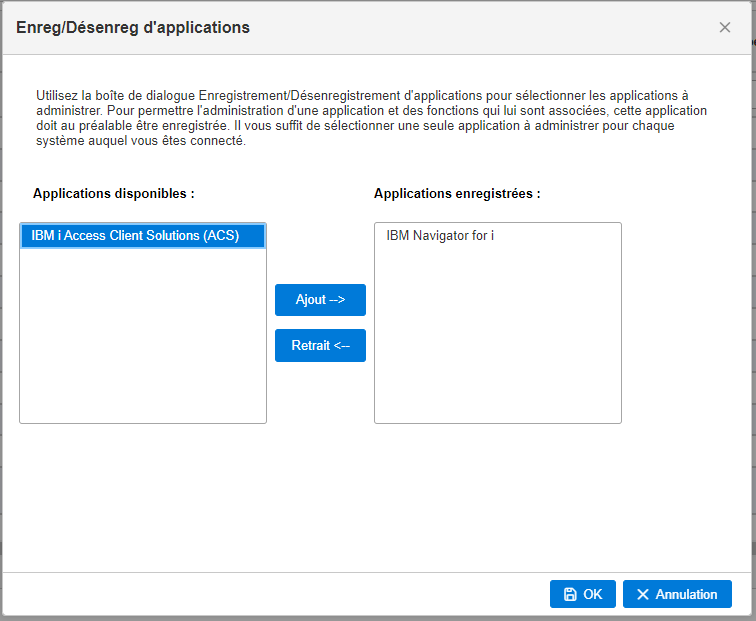Confirm with the OK button
The image size is (756, 621).
[x=582, y=594]
